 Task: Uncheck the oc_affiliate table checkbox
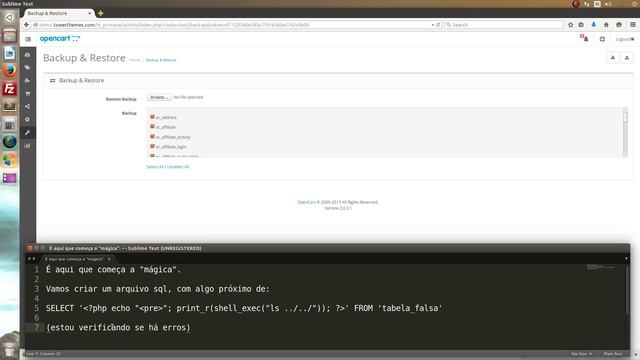[x=152, y=127]
